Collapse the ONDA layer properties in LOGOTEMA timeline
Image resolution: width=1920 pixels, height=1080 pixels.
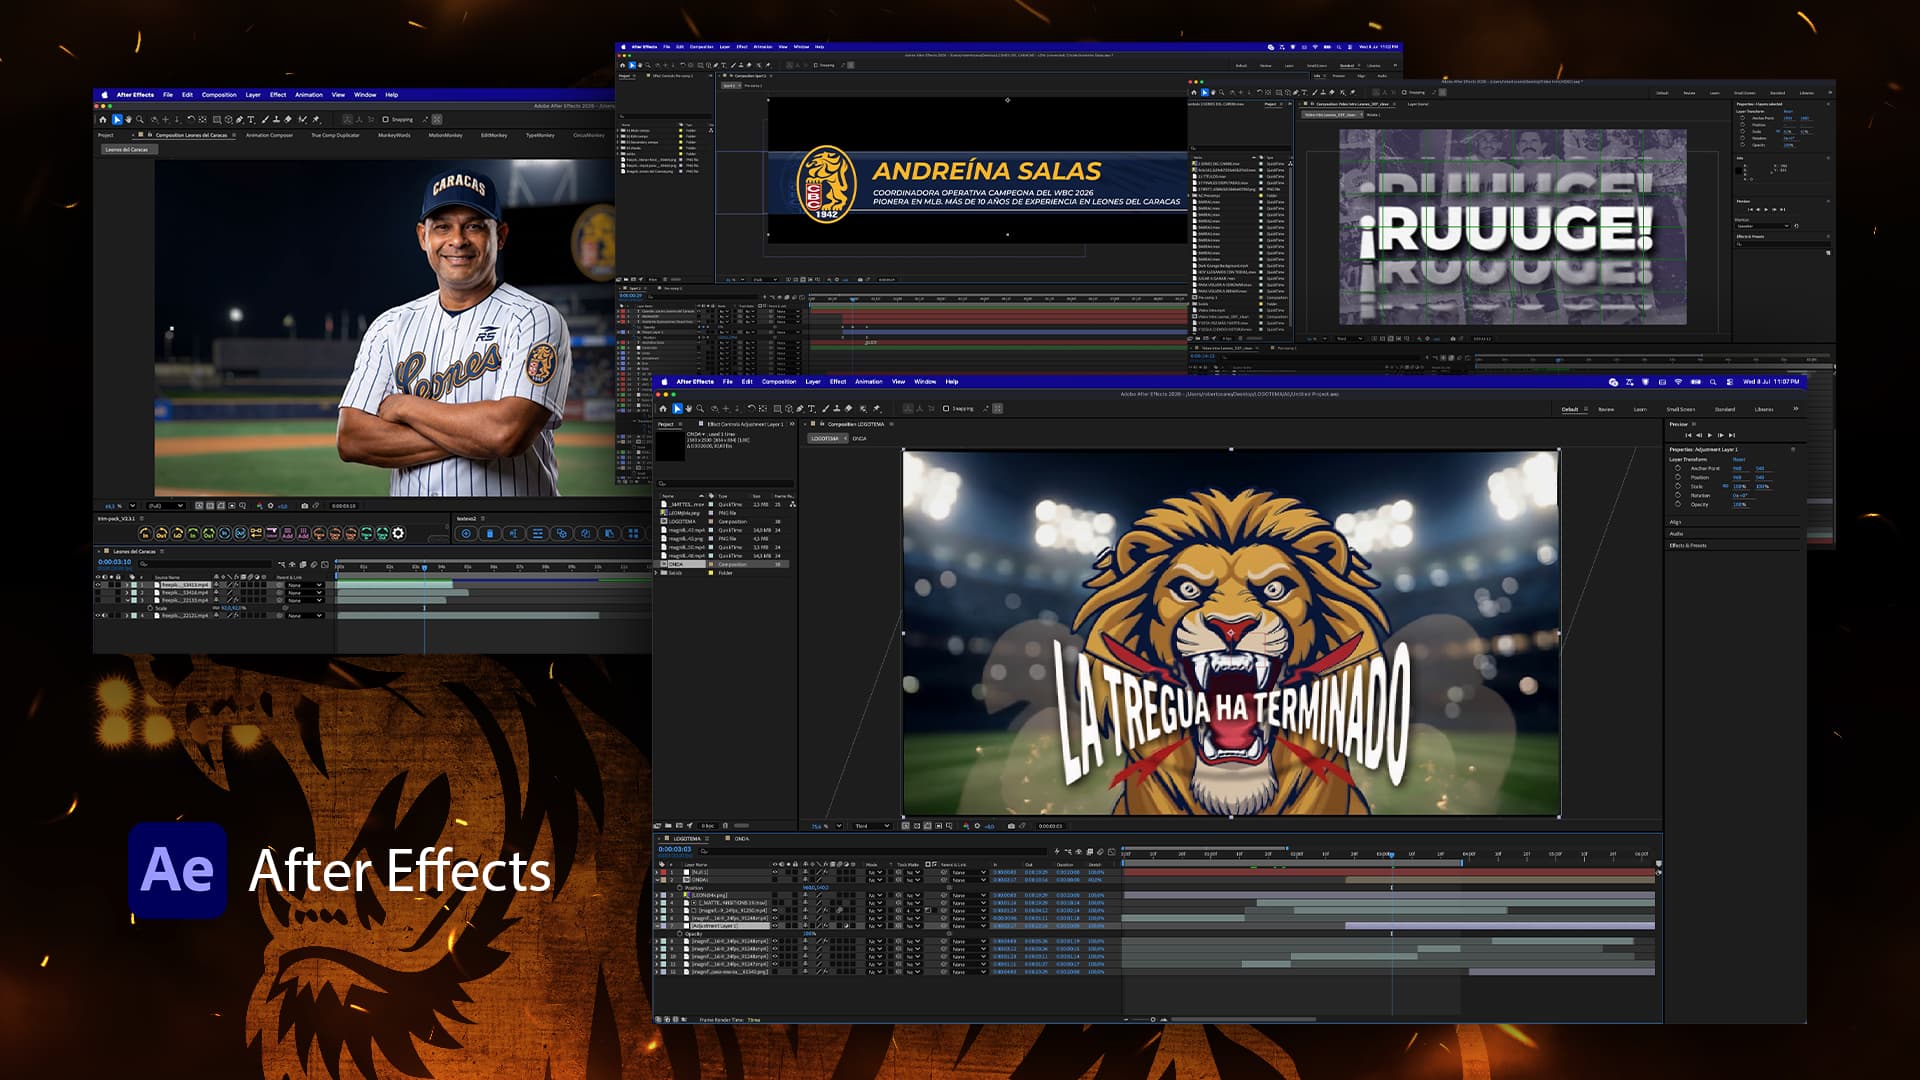coord(657,880)
